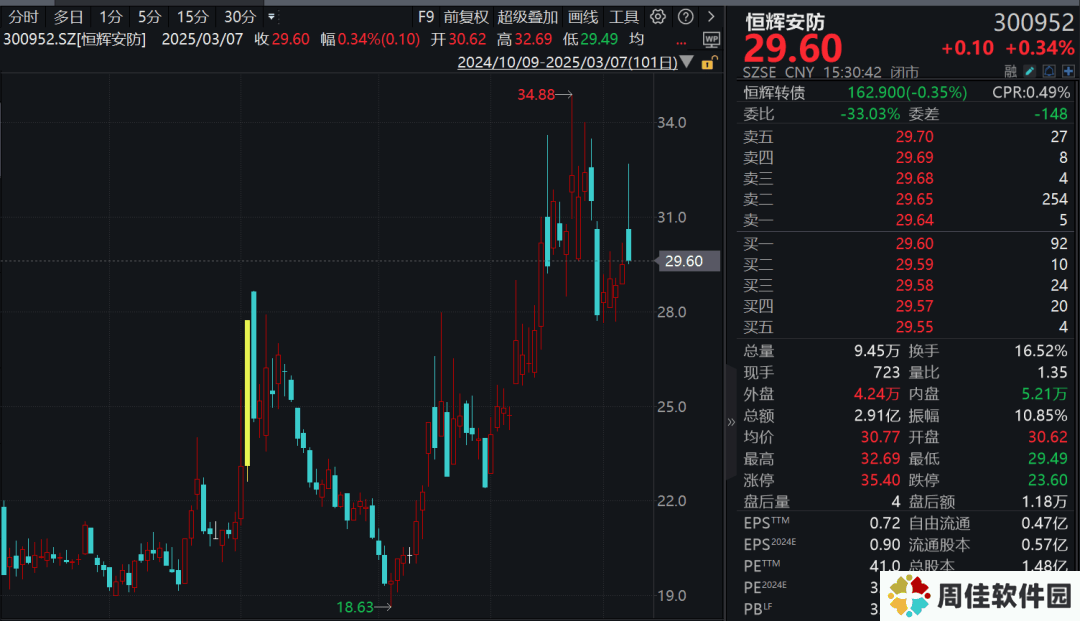Click the 买五 29.55 order row
1080x621 pixels.
(x=905, y=326)
